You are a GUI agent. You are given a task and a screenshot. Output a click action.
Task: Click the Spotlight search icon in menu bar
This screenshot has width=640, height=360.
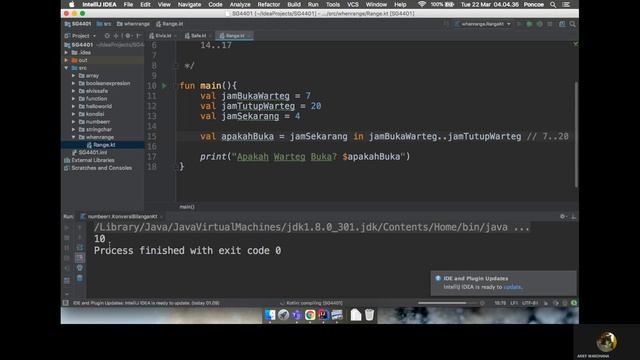(553, 4)
